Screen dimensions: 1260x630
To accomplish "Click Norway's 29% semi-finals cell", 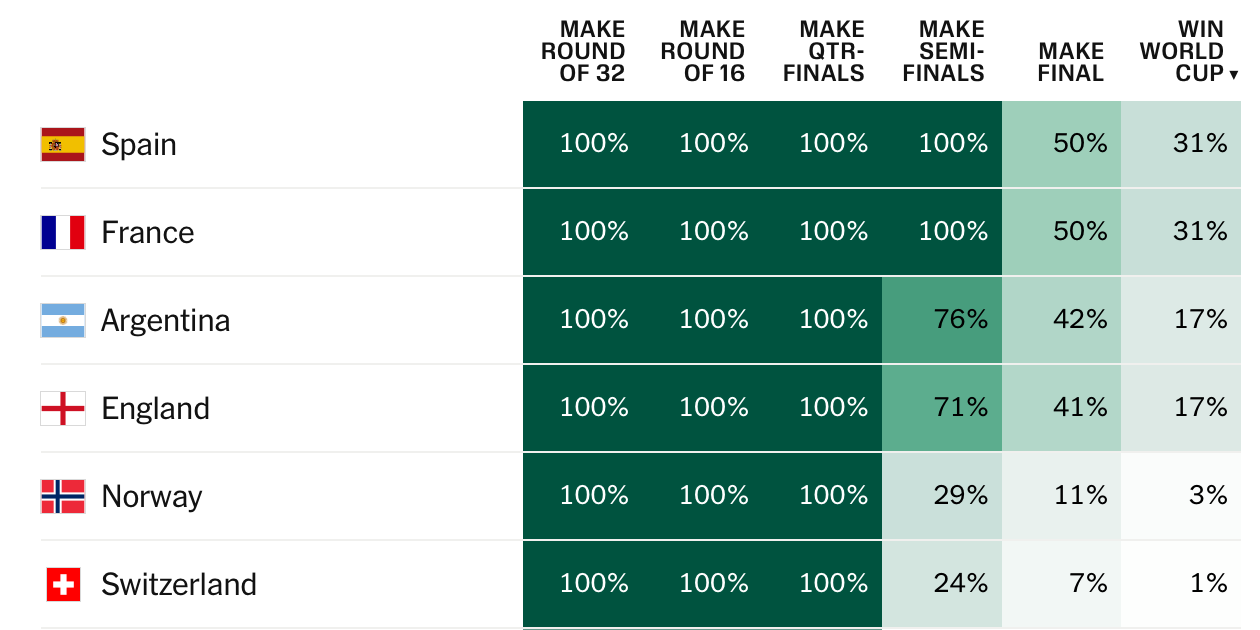I will [942, 496].
